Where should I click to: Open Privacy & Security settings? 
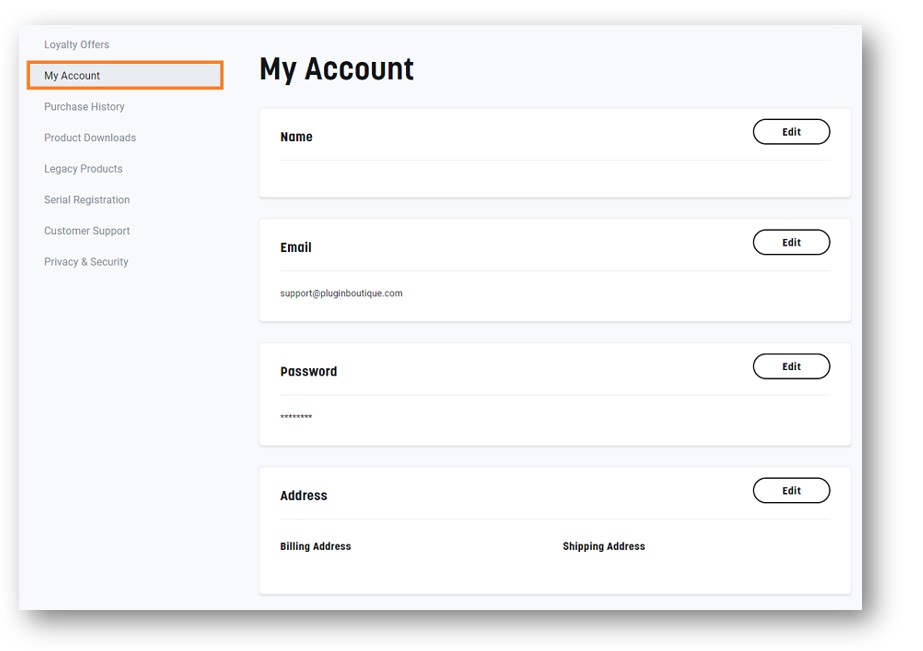(x=86, y=262)
